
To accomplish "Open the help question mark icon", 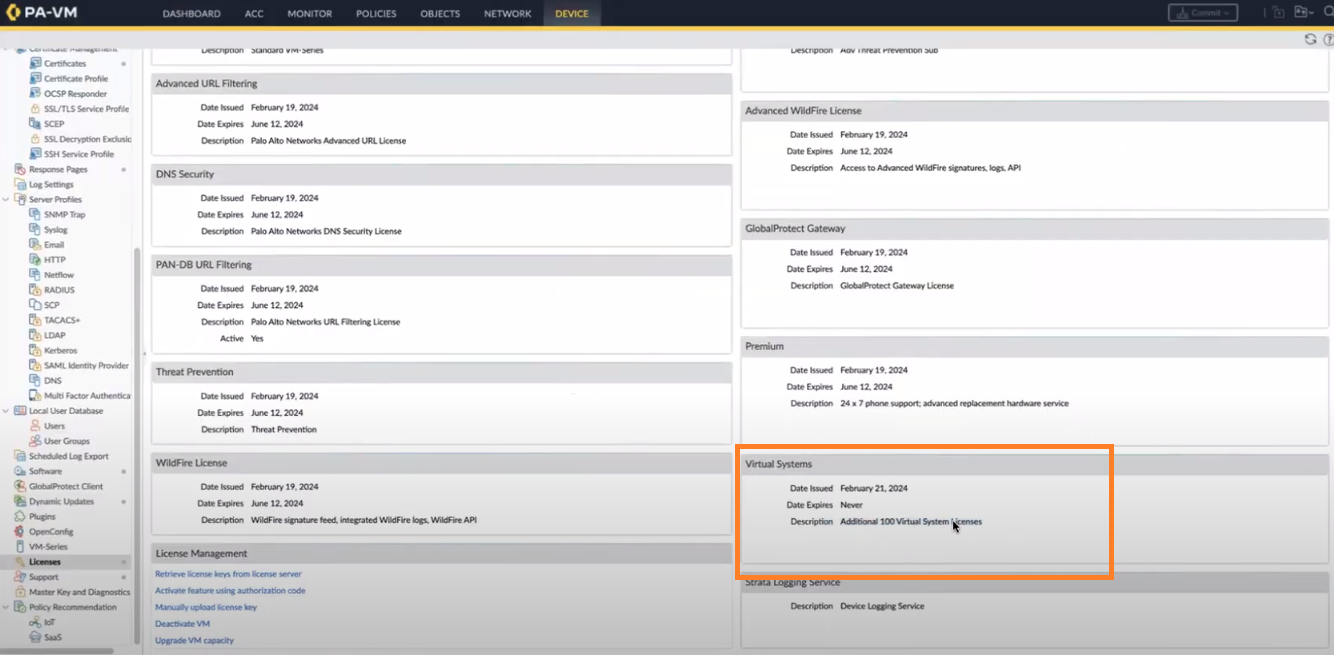I will pyautogui.click(x=1328, y=39).
